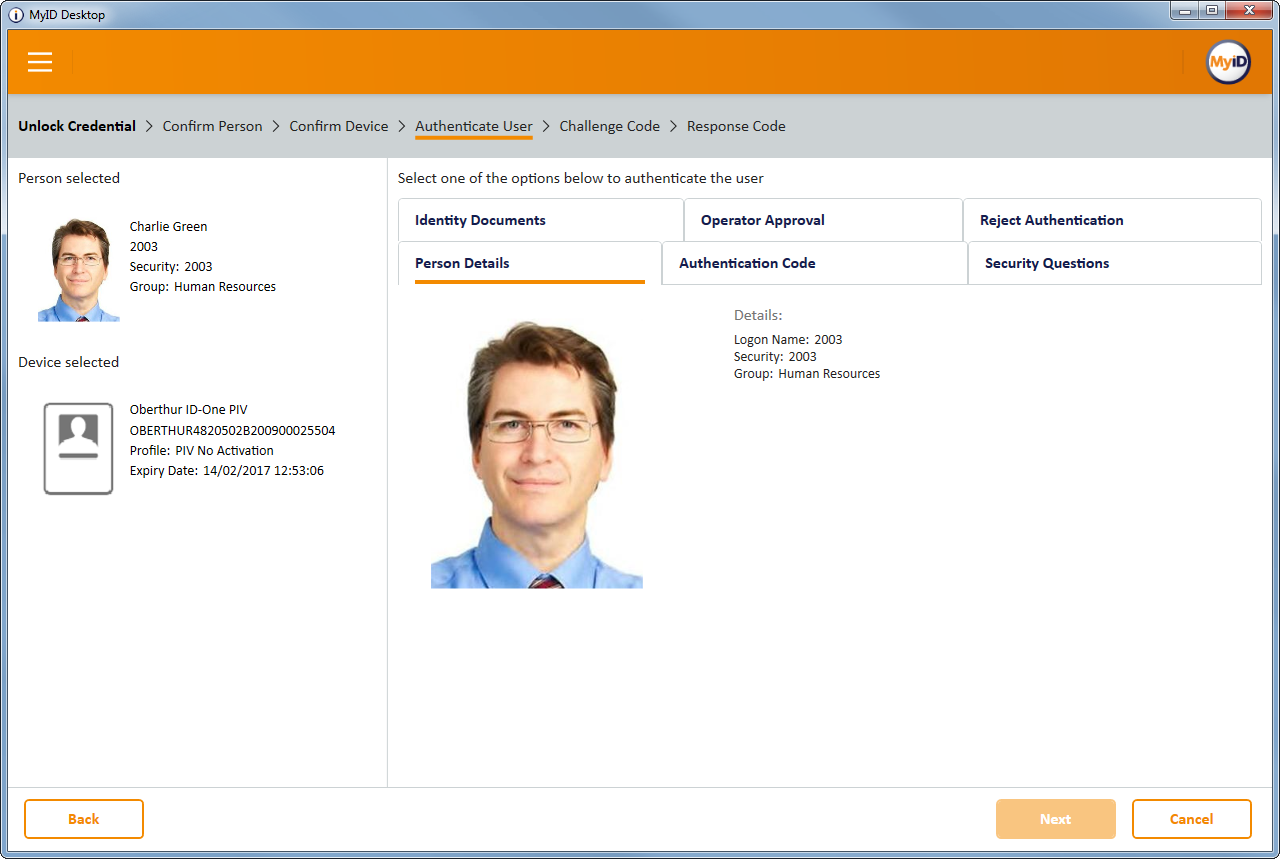
Task: Open the hamburger menu icon
Action: coord(40,62)
